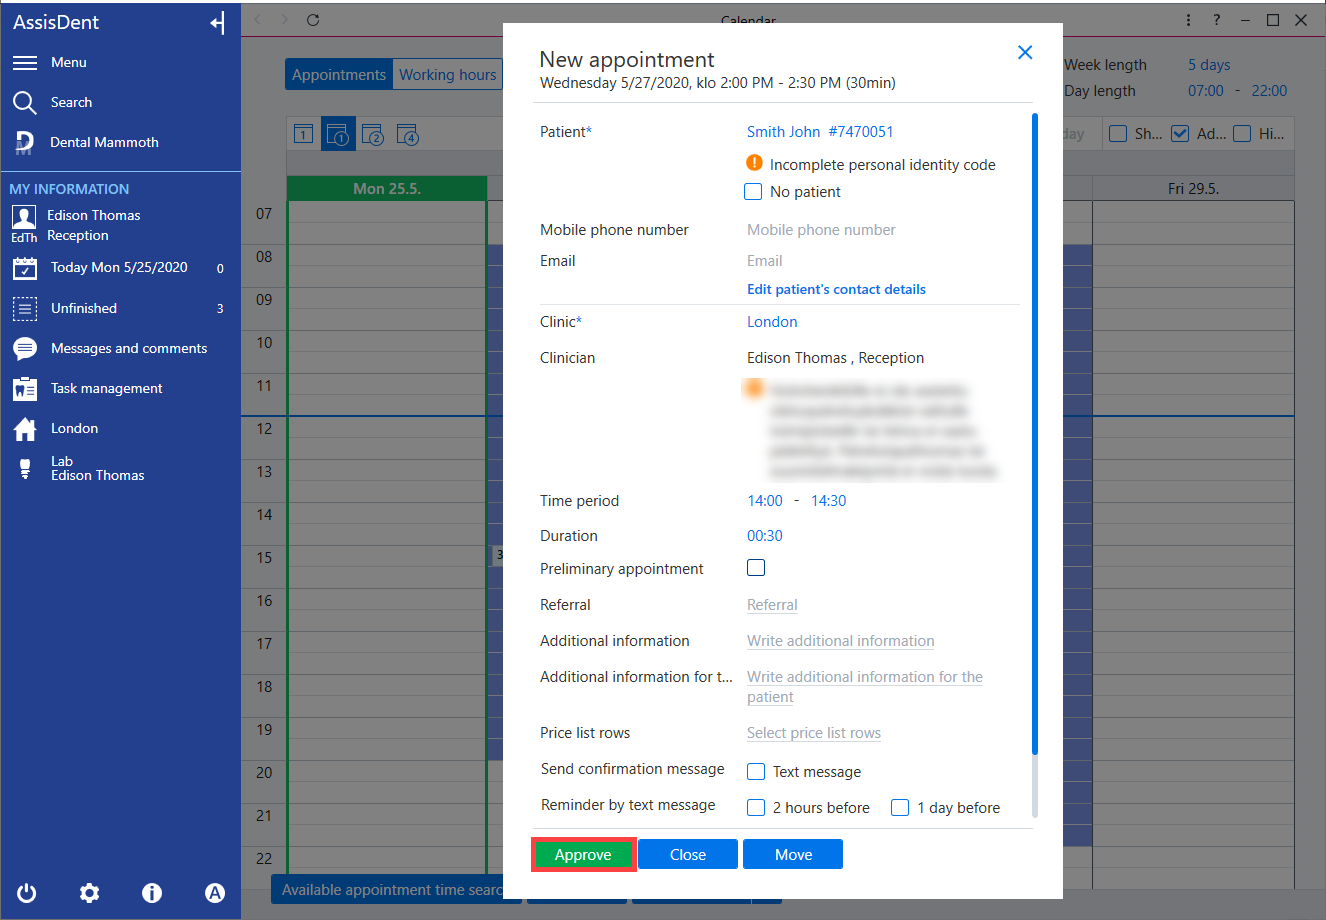
Task: Change the 00:30 duration value
Action: coord(765,536)
